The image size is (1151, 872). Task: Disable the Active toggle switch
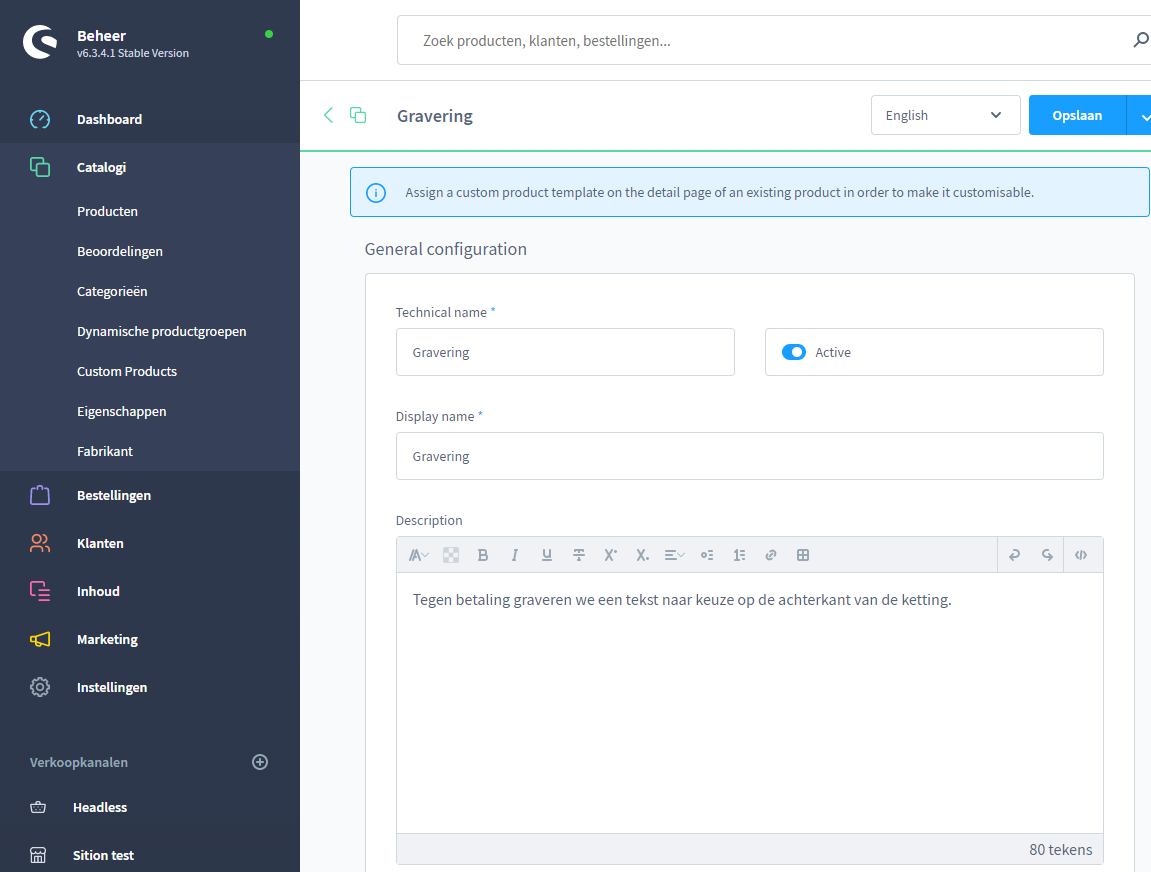click(x=794, y=352)
